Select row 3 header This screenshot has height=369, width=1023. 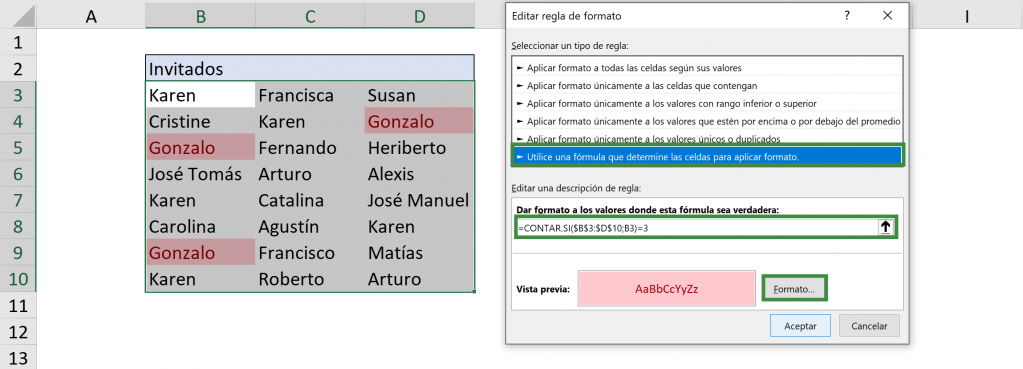click(x=18, y=96)
